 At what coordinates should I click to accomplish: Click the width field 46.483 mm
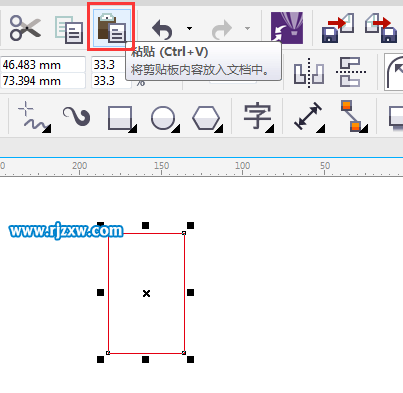(43, 64)
